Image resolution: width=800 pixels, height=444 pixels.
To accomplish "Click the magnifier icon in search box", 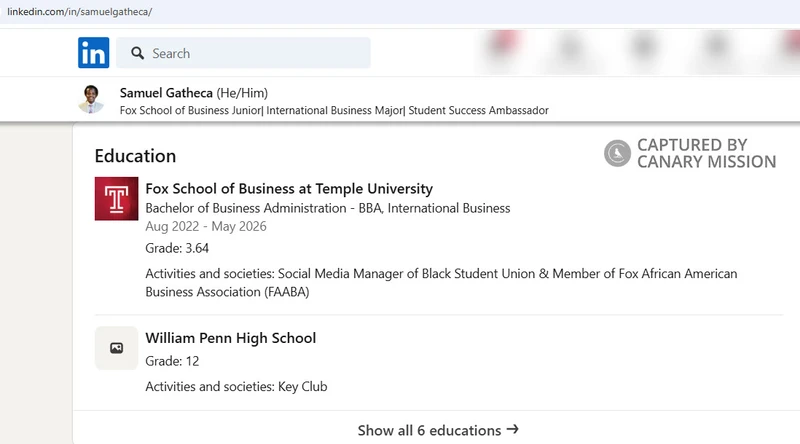I will pyautogui.click(x=138, y=53).
